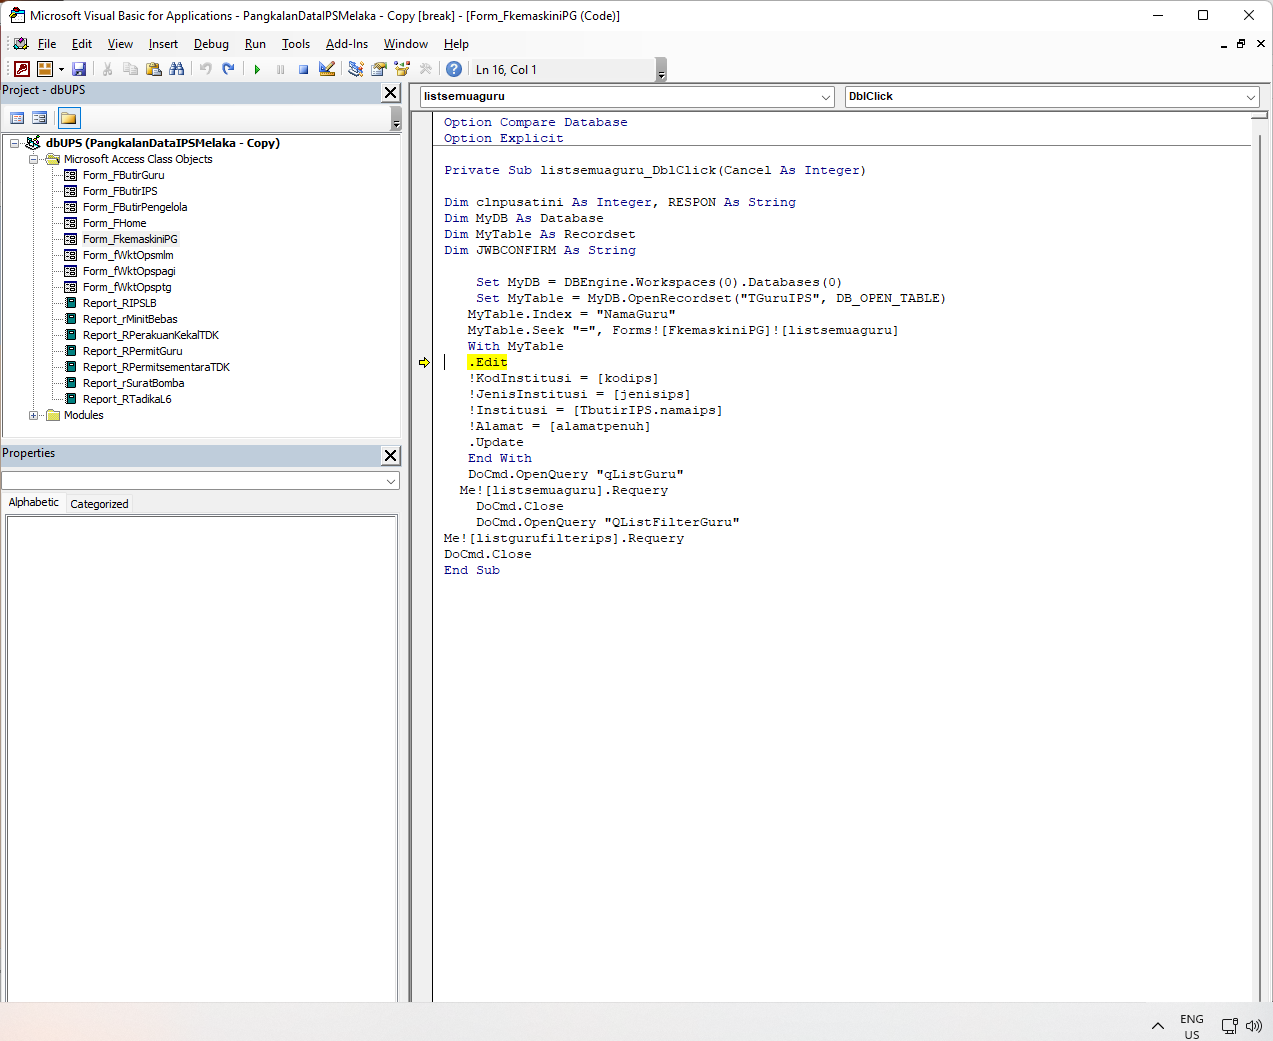This screenshot has height=1041, width=1273.
Task: Click the volume icon in system tray
Action: pos(1254,1025)
